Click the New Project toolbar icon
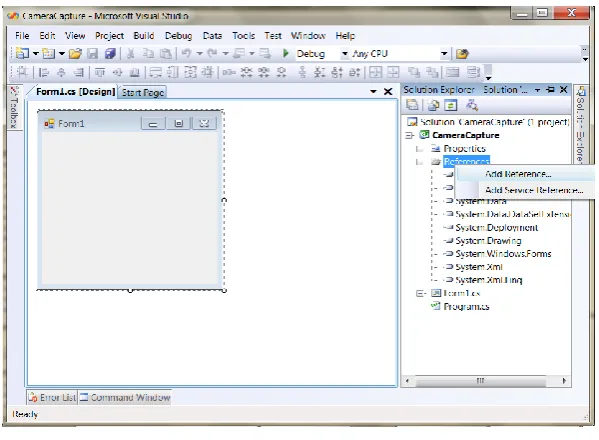The width and height of the screenshot is (599, 440). pyautogui.click(x=22, y=53)
